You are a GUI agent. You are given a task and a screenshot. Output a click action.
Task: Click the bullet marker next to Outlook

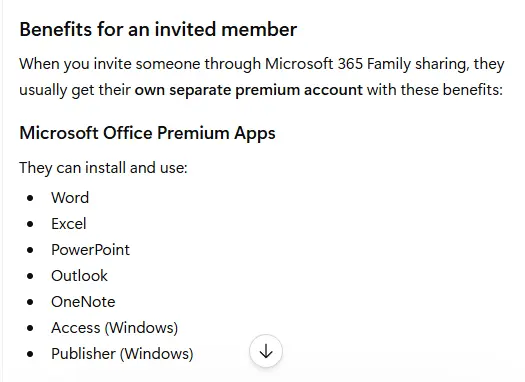[x=30, y=276]
